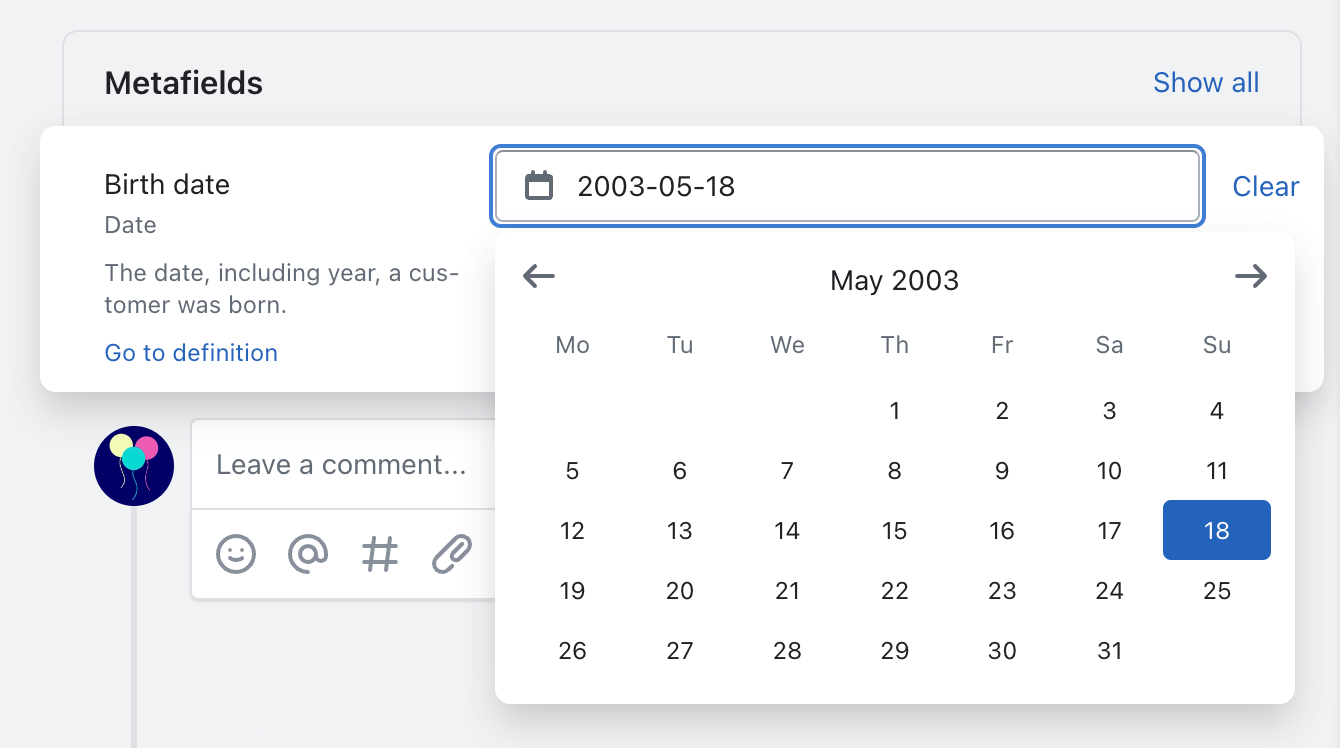Go to next month arrow

pyautogui.click(x=1251, y=277)
